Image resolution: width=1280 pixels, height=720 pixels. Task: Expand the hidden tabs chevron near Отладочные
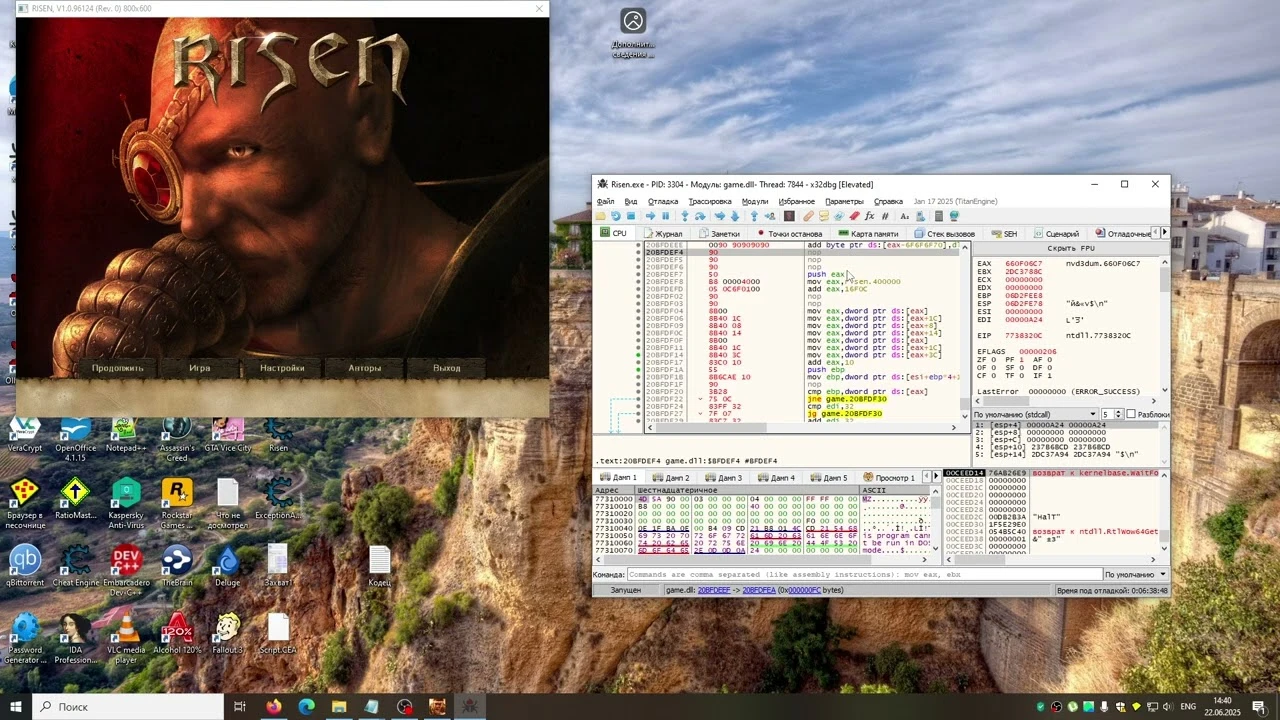(x=1163, y=232)
